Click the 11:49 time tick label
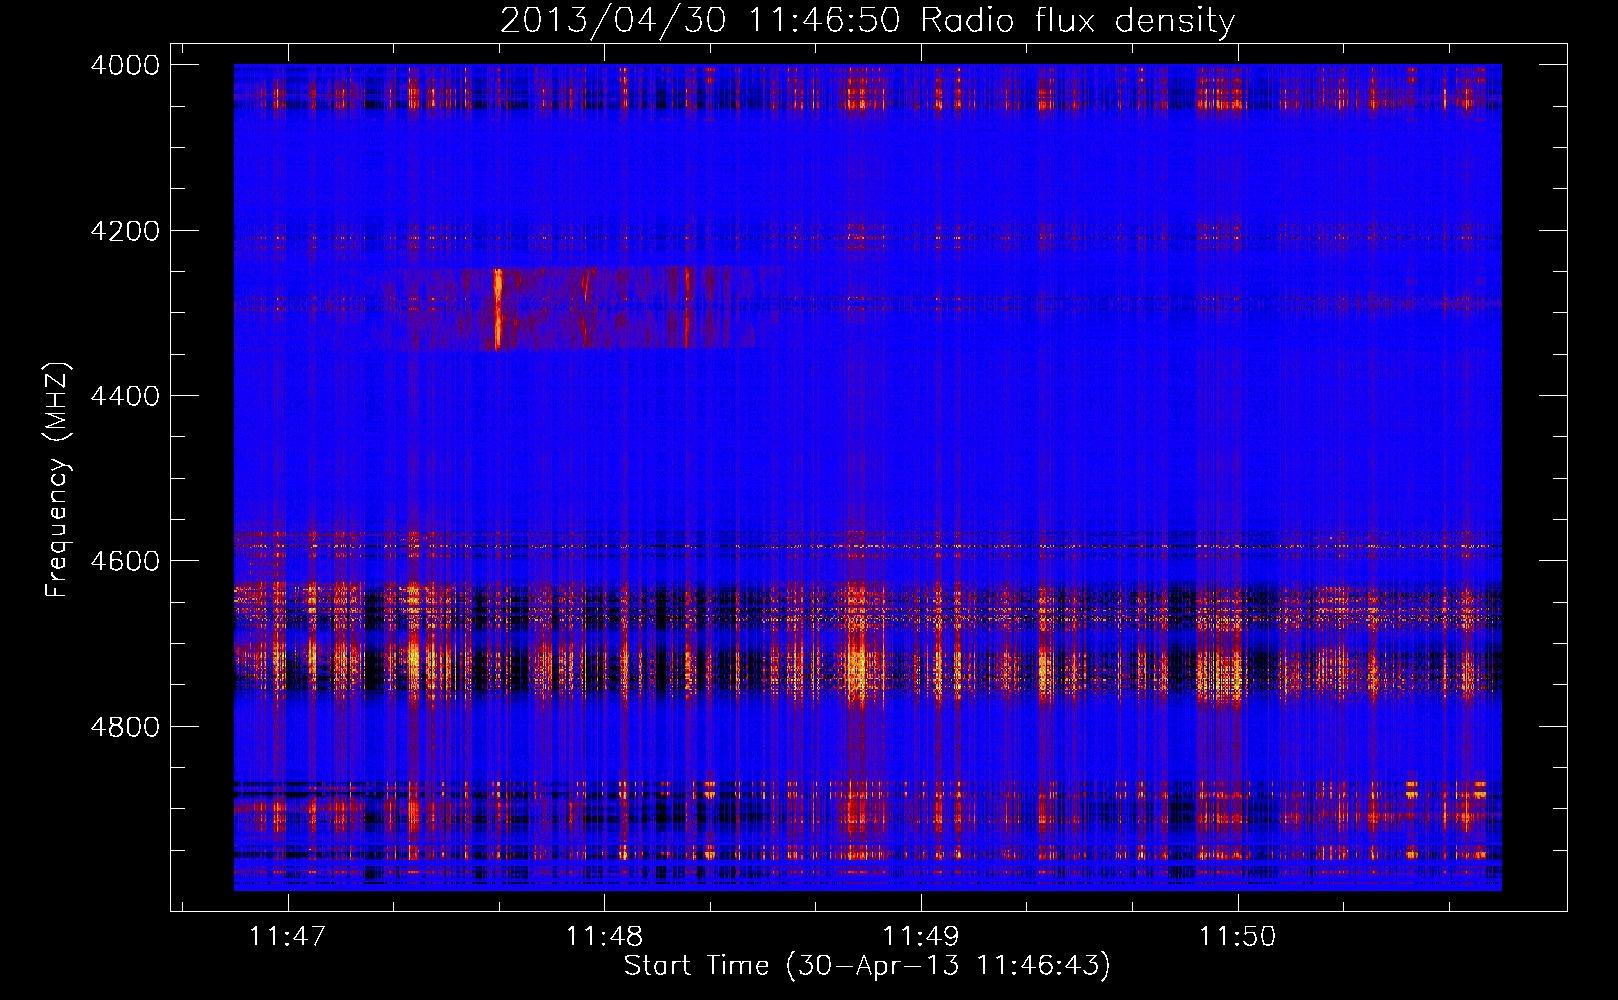This screenshot has height=1000, width=1618. (x=921, y=936)
